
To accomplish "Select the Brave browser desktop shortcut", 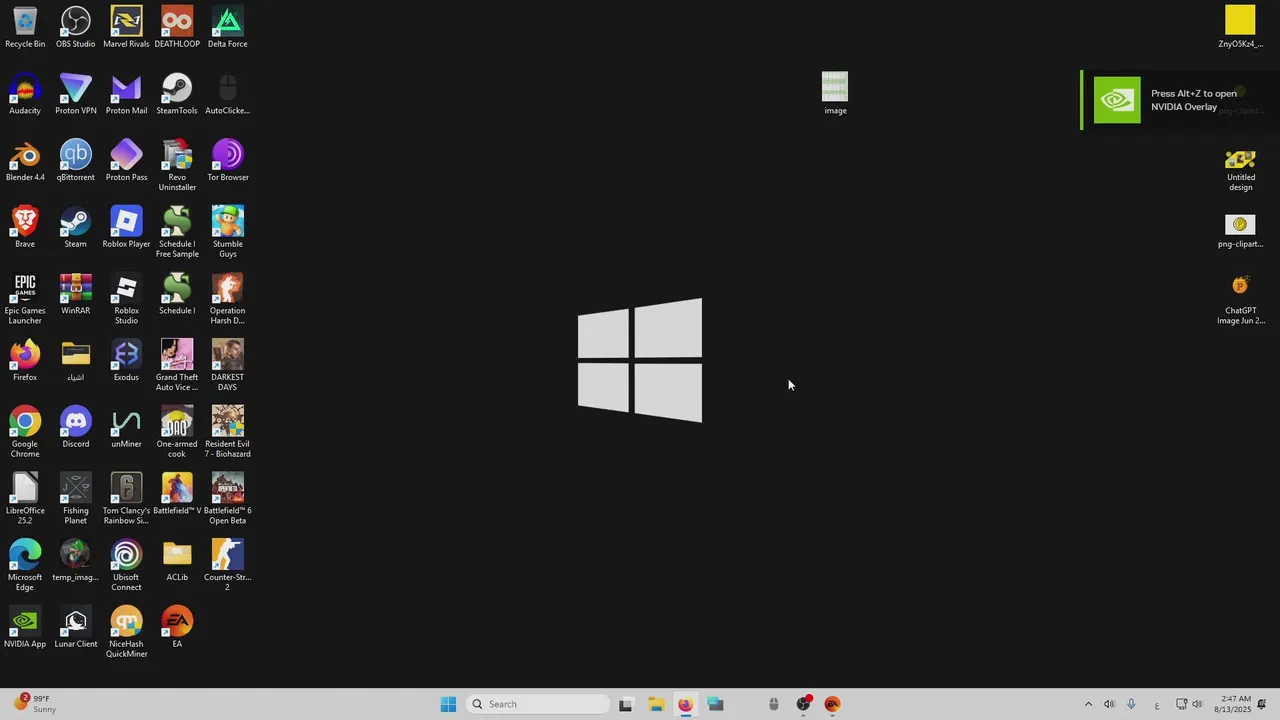I will (x=25, y=227).
